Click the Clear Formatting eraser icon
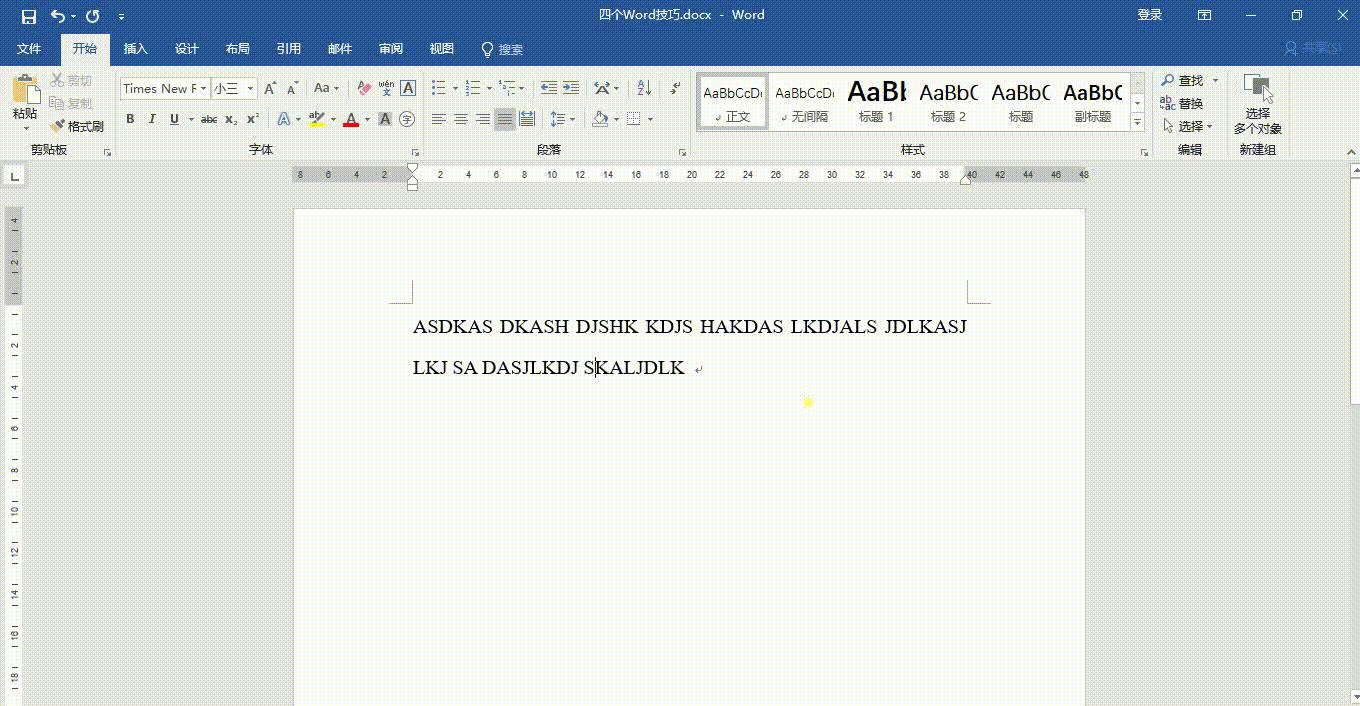Screen dimensions: 1360x706 click(364, 88)
